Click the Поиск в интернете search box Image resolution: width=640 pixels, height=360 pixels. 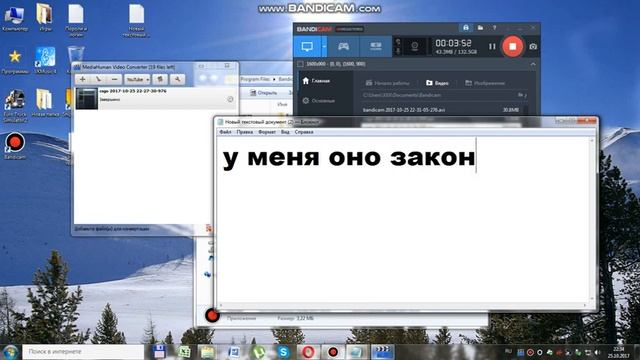(x=83, y=351)
